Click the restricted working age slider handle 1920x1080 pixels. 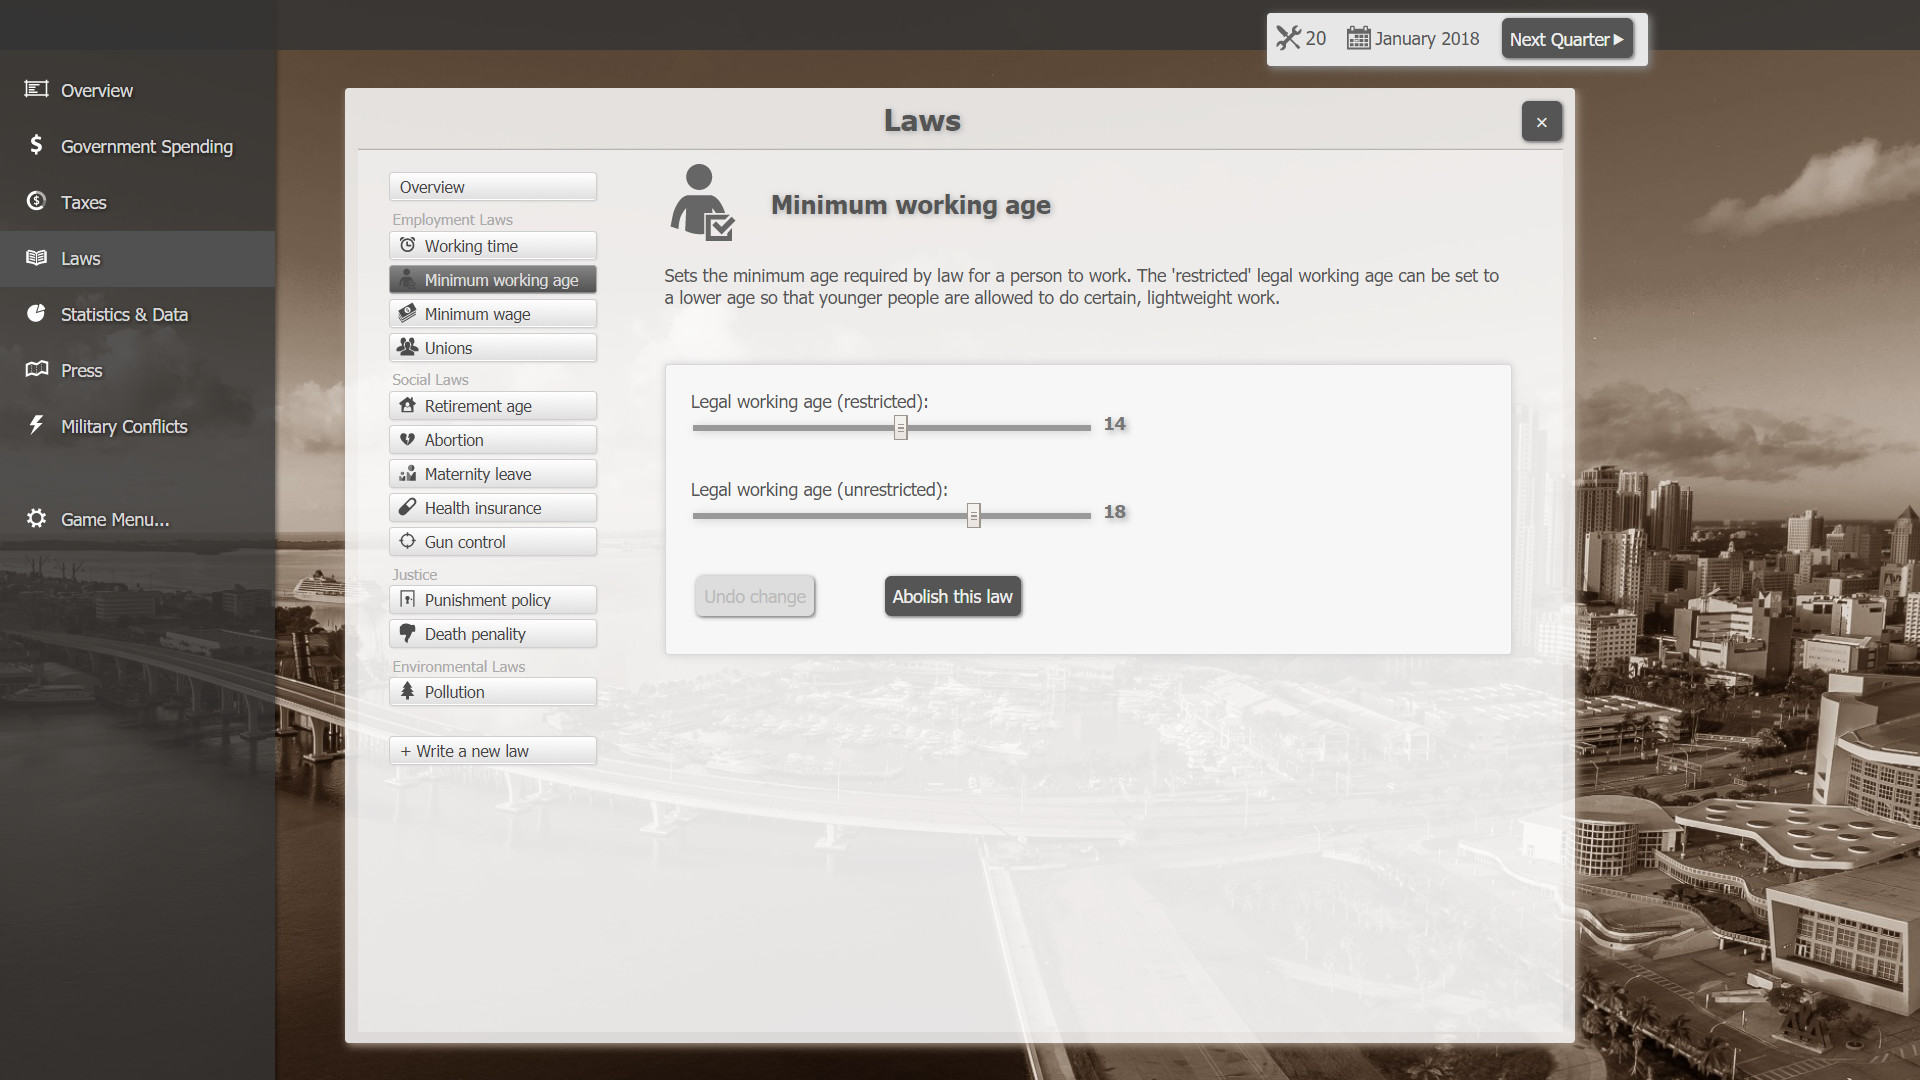901,427
